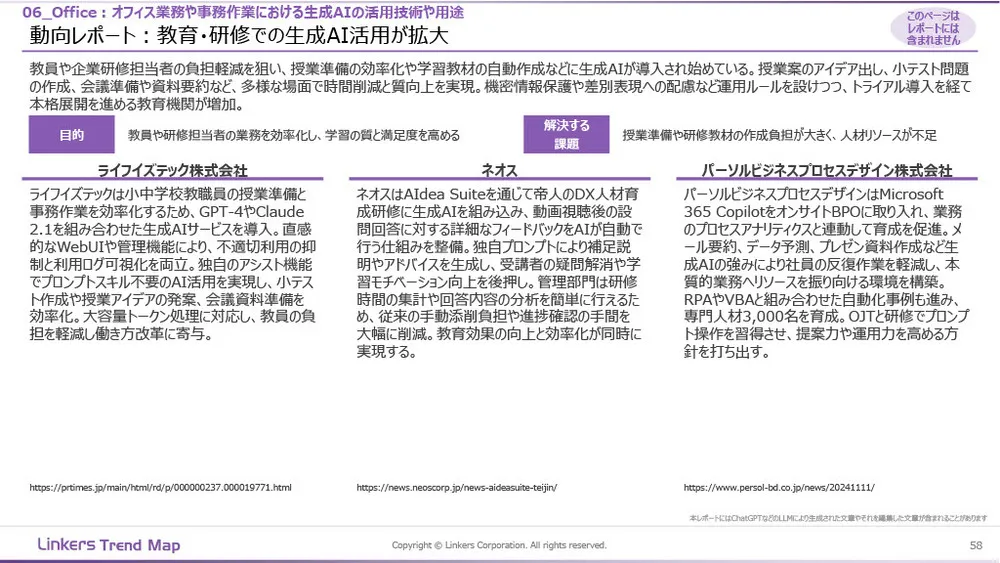Open the prtimes.jp source link
The image size is (1000, 563).
tap(160, 487)
